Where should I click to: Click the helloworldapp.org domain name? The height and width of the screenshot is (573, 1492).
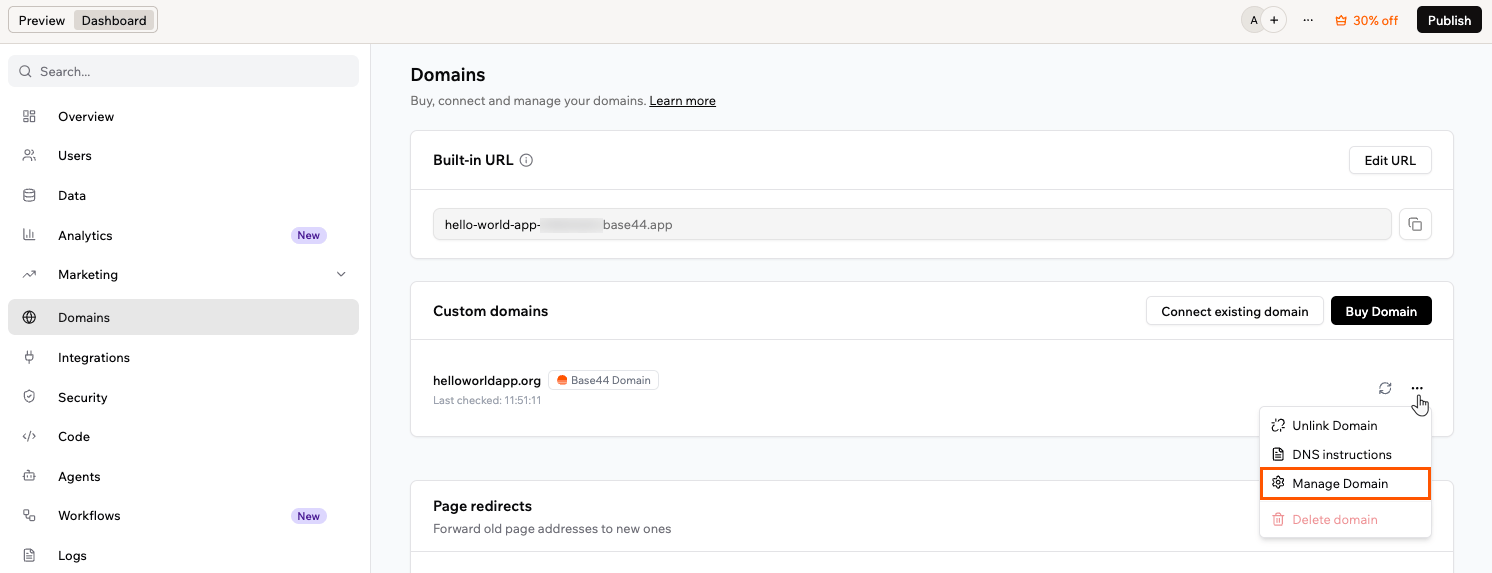tap(487, 380)
